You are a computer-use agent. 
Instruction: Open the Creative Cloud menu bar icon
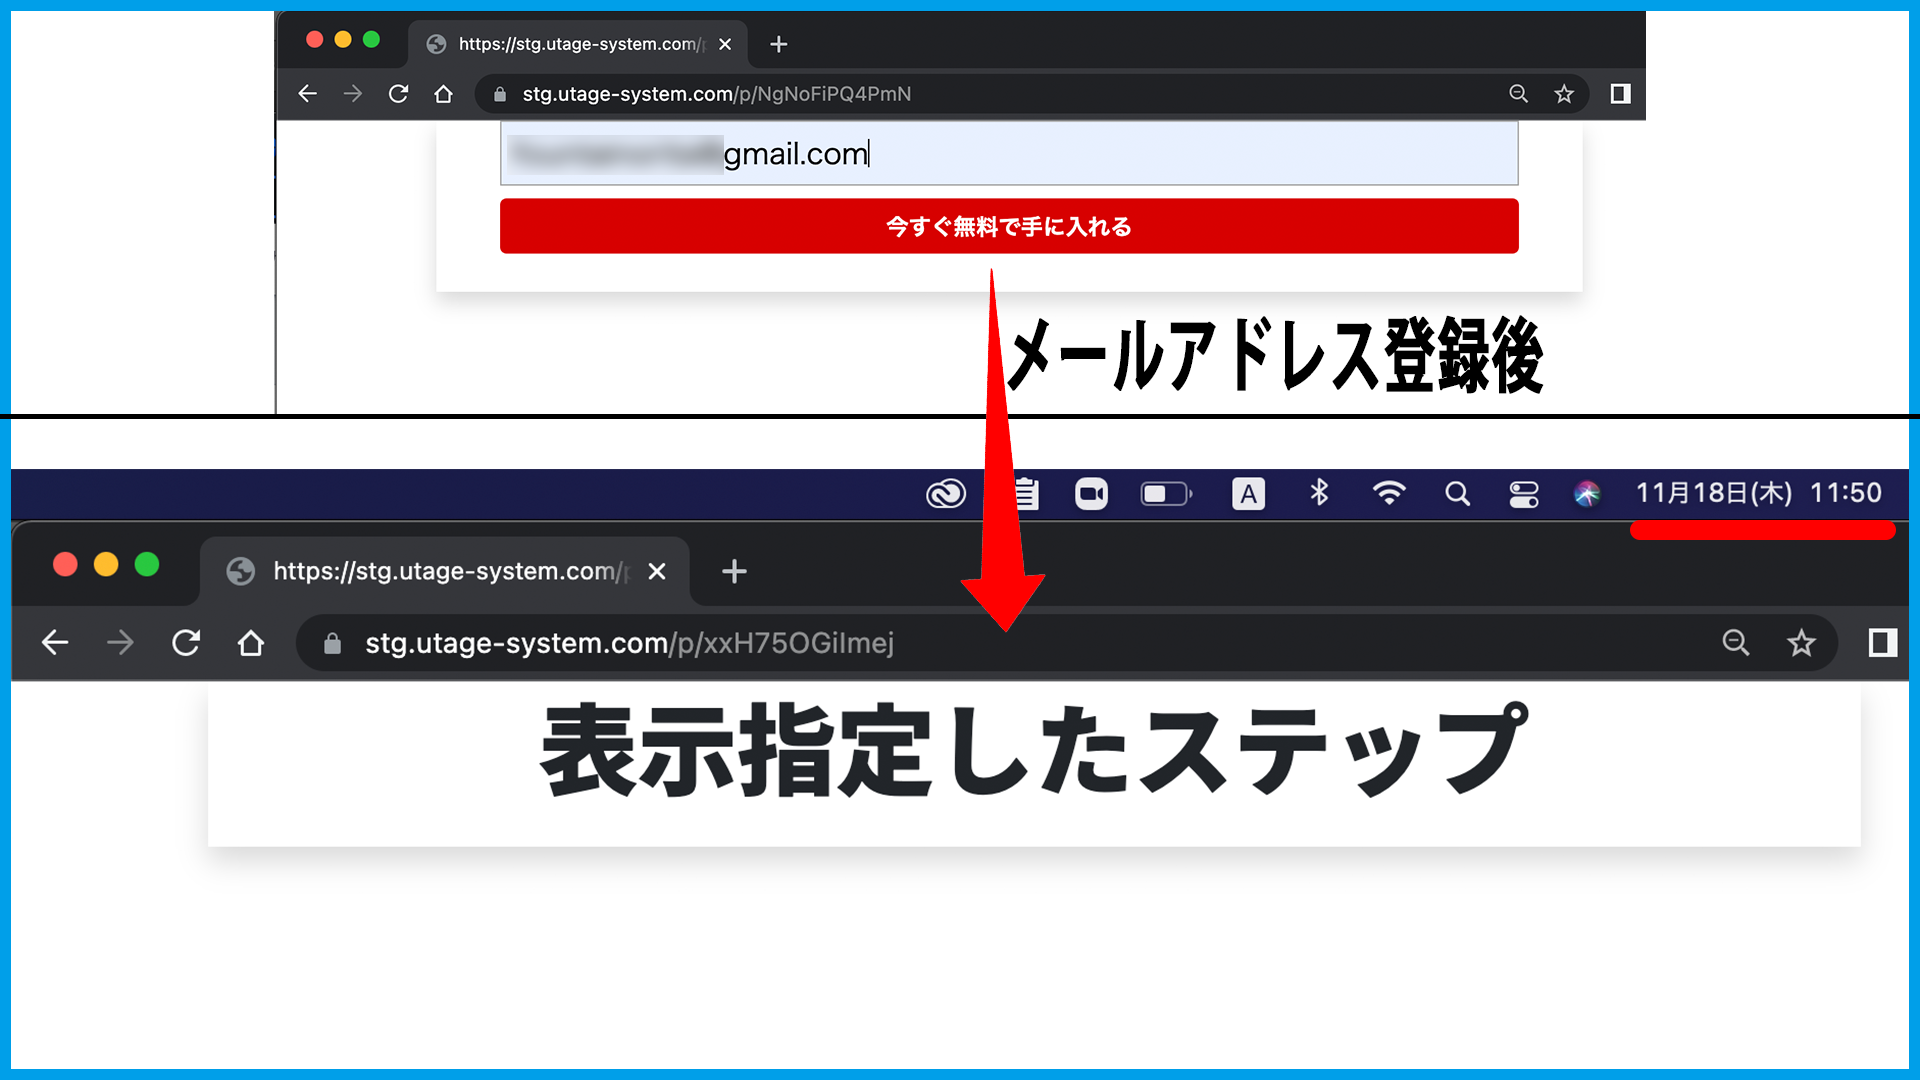pyautogui.click(x=945, y=494)
